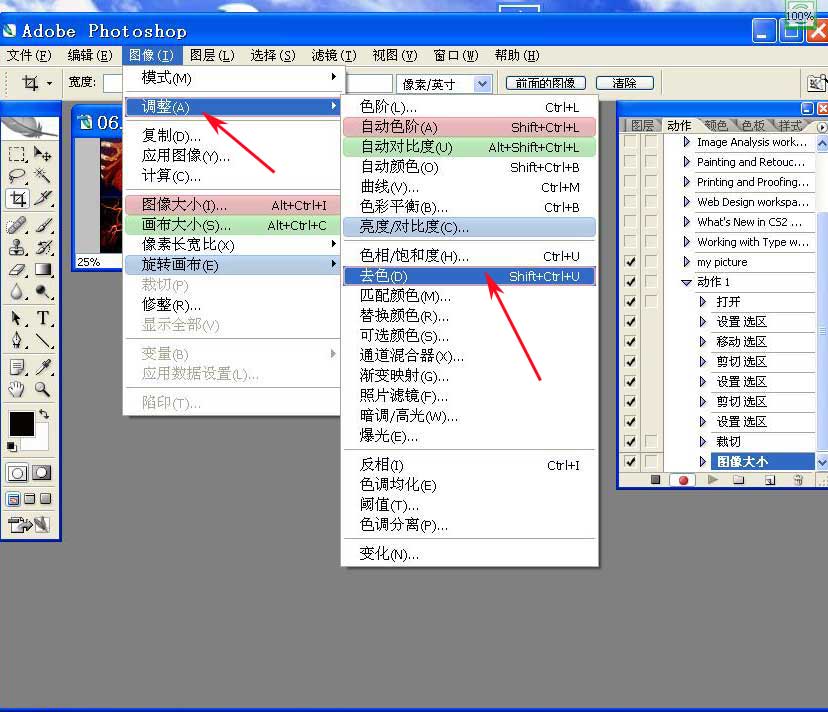The height and width of the screenshot is (712, 828).
Task: Expand the '打开' action step
Action: 703,302
